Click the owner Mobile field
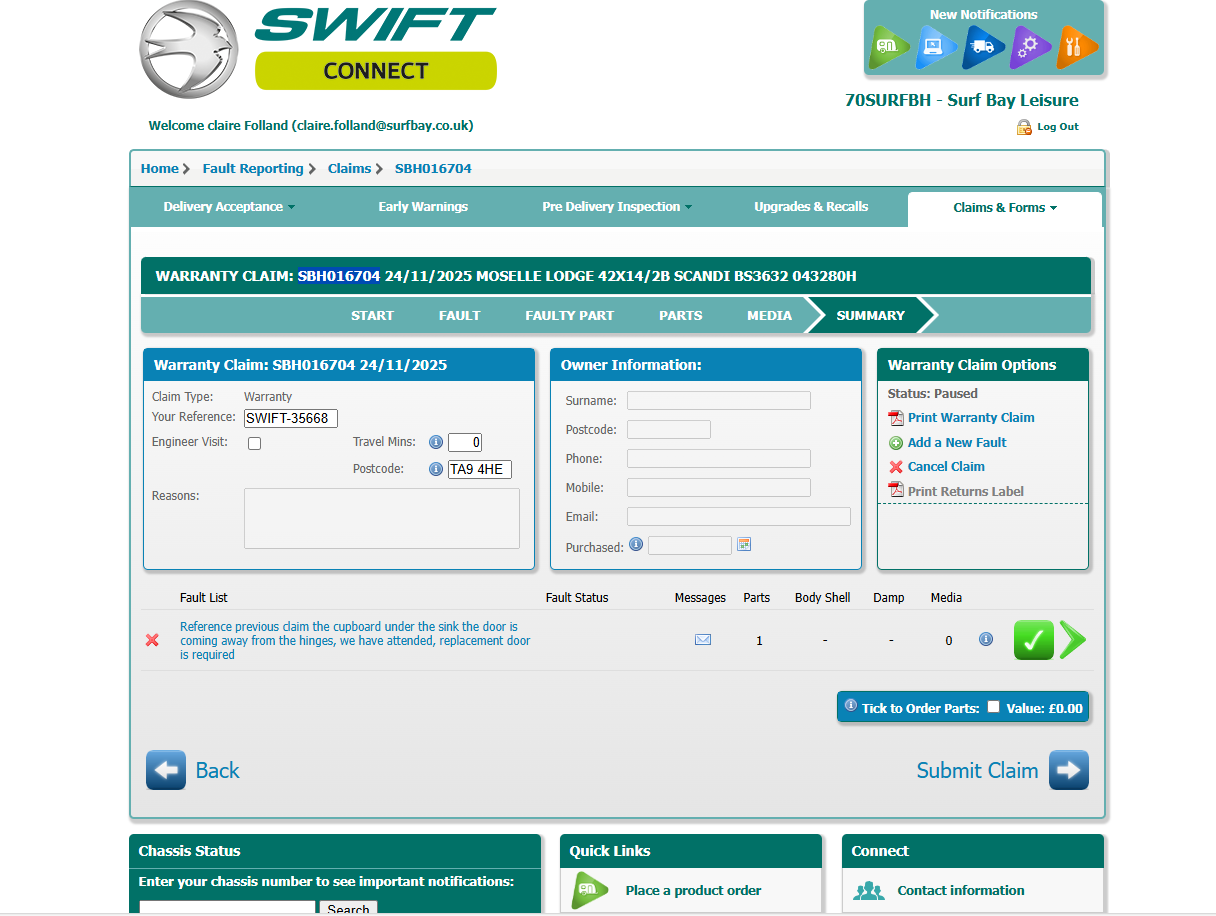This screenshot has height=916, width=1216. click(x=719, y=488)
